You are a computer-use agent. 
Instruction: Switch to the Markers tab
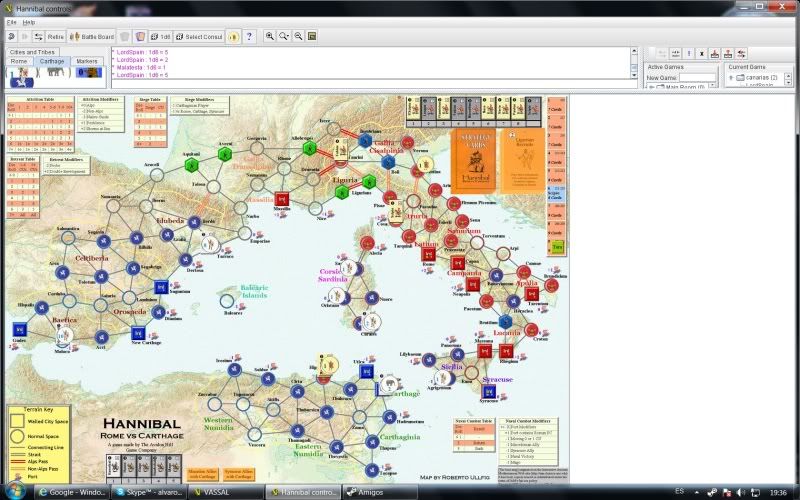point(87,61)
